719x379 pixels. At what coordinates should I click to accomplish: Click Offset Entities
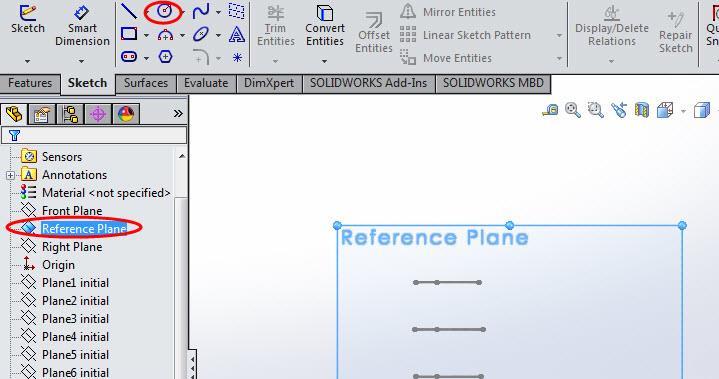[x=374, y=33]
